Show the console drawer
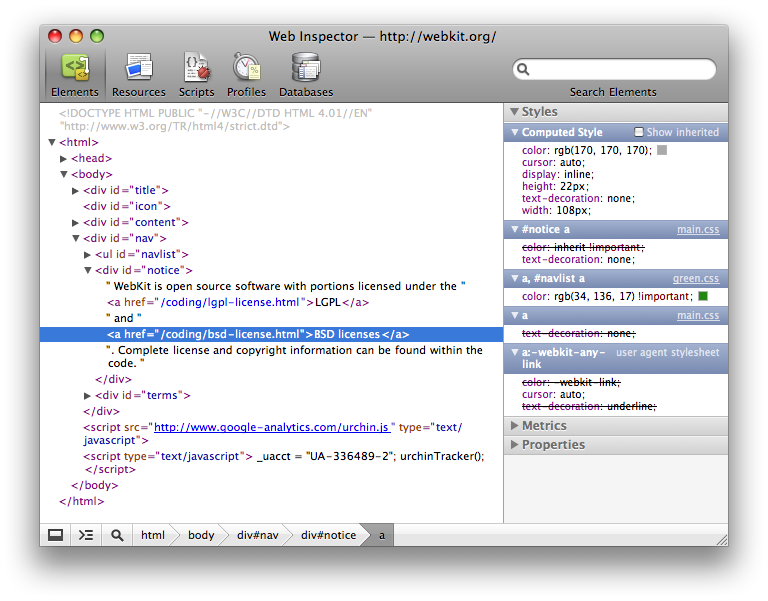The image size is (768, 601). (86, 535)
